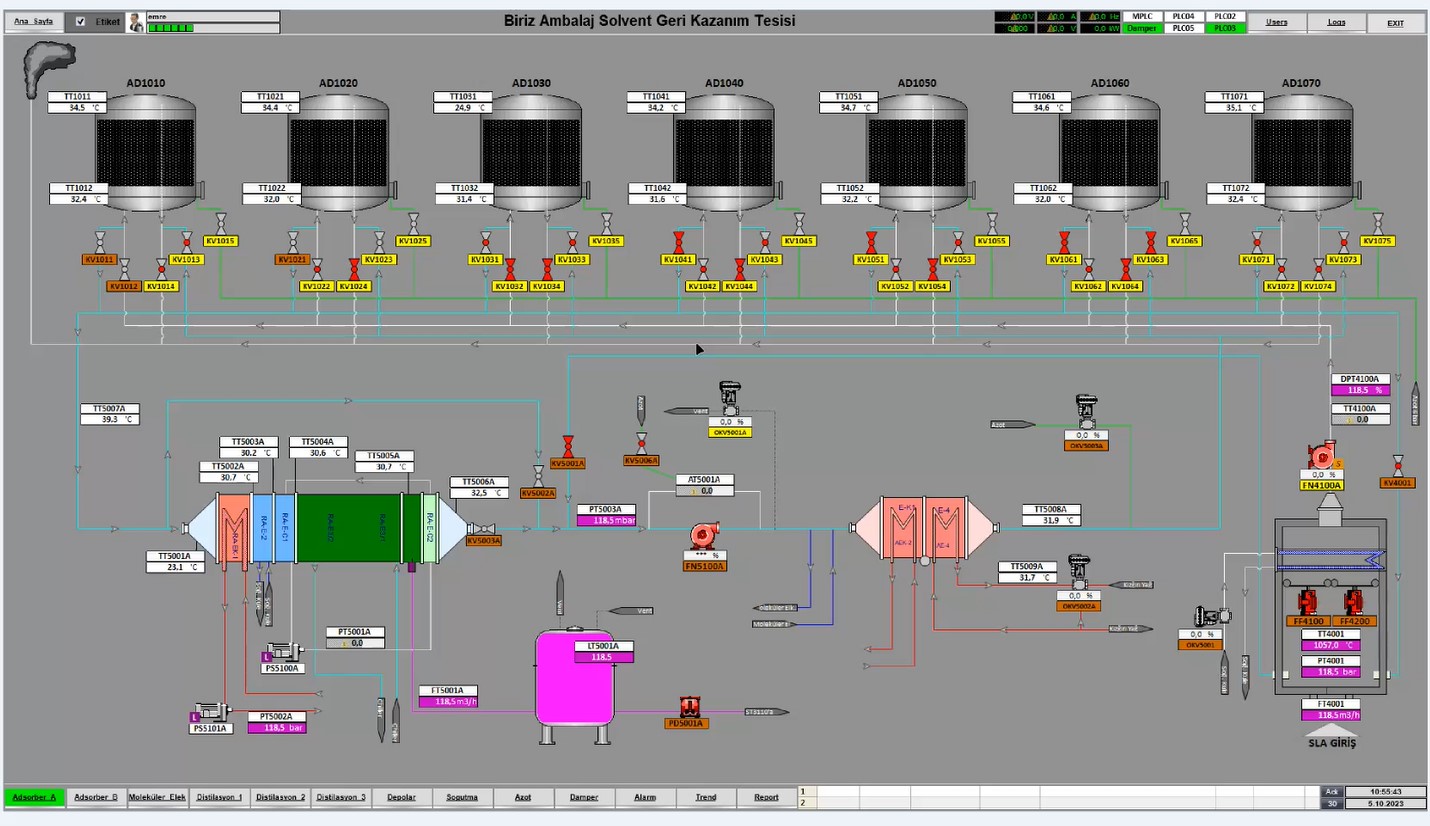Toggle the Etiket checkbox
1430x826 pixels.
pyautogui.click(x=81, y=21)
